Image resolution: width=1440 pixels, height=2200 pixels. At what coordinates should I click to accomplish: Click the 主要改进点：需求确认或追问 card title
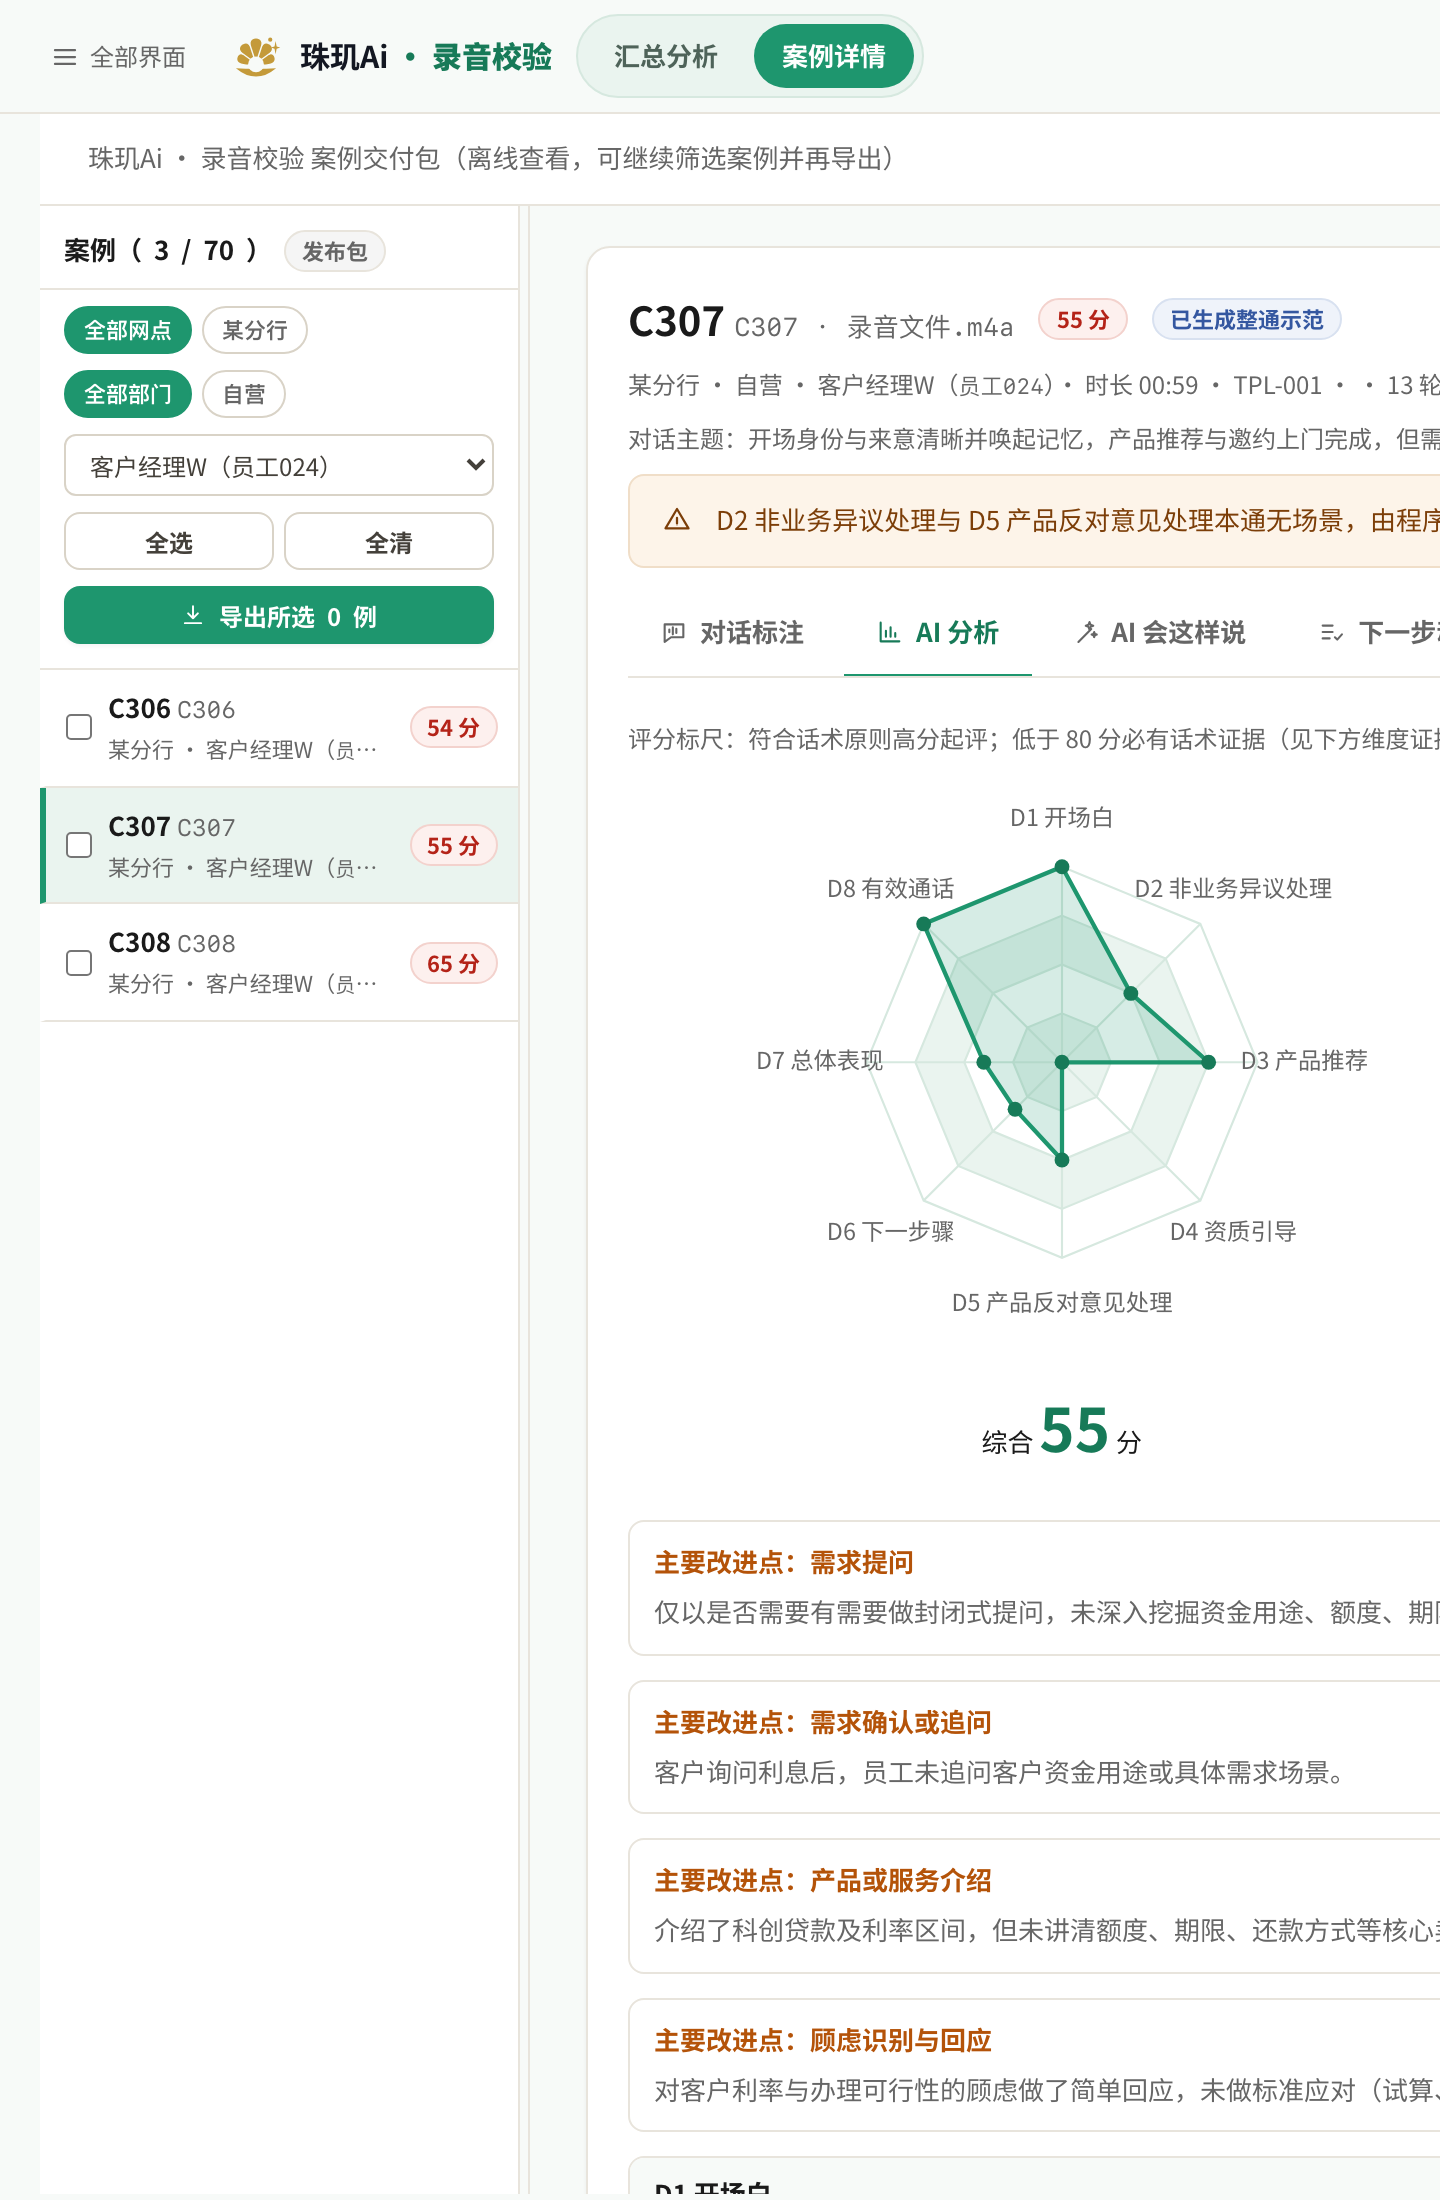pyautogui.click(x=823, y=1722)
